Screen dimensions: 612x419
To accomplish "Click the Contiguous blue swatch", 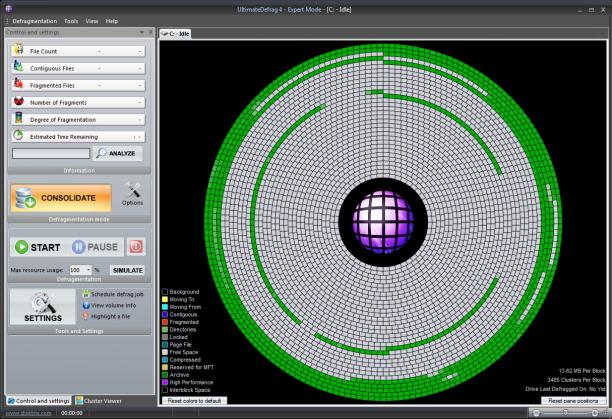I will click(165, 314).
